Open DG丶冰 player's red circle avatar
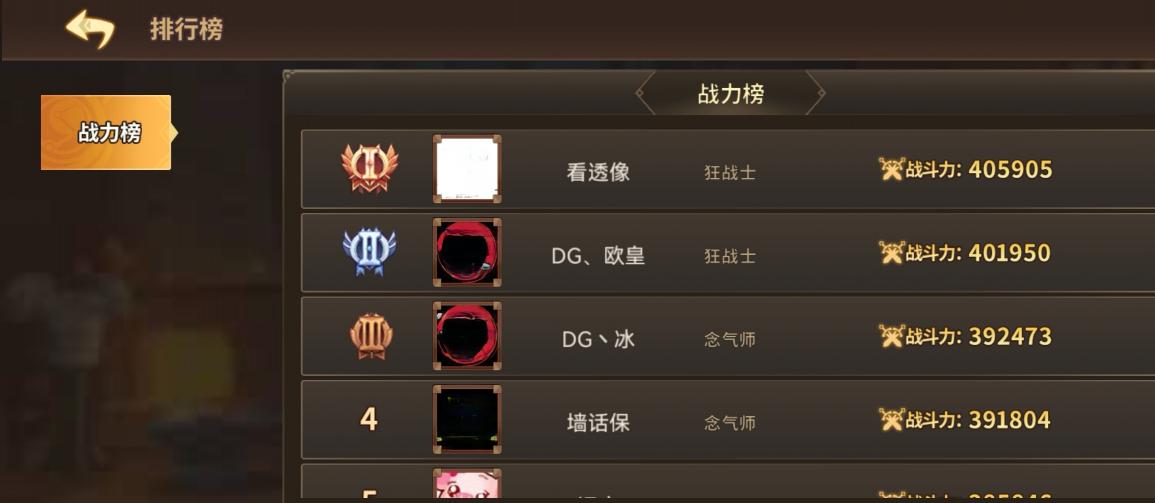This screenshot has height=503, width=1155. pyautogui.click(x=467, y=336)
